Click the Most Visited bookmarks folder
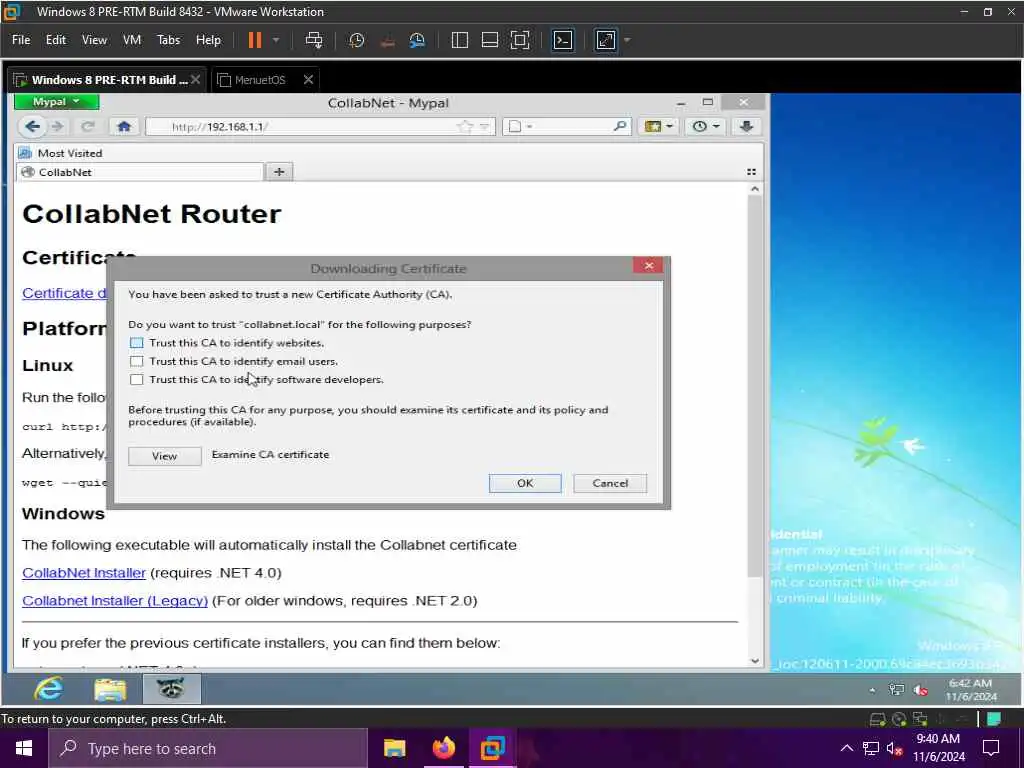The image size is (1024, 768). [61, 153]
